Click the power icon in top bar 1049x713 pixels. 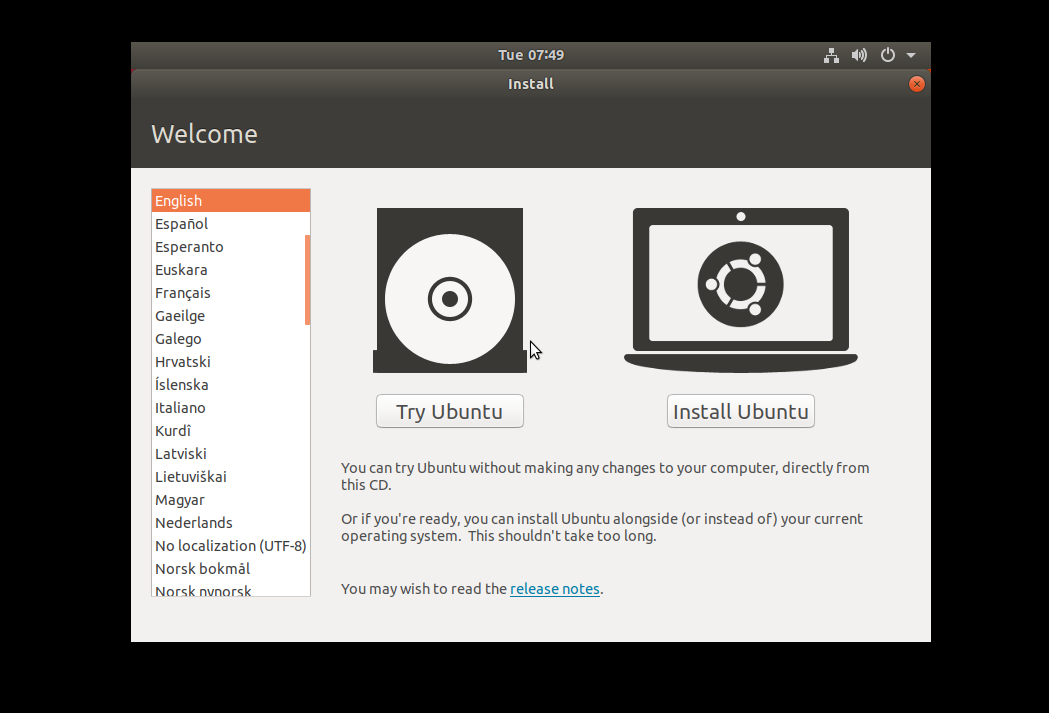tap(888, 55)
